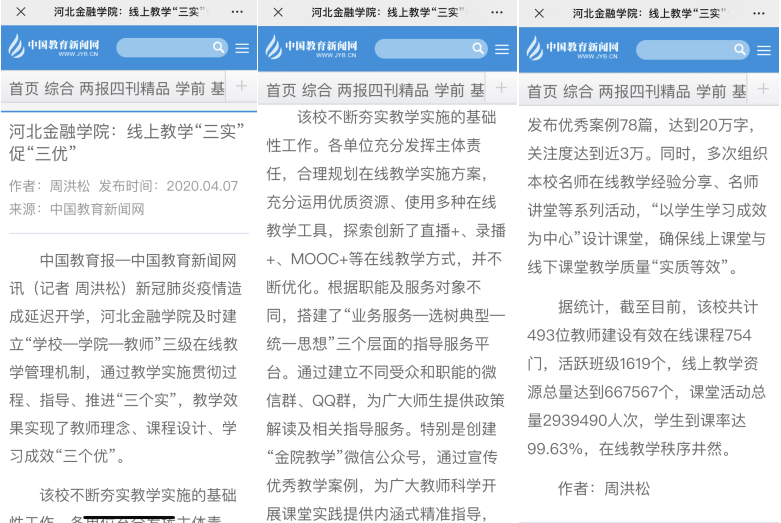Screen dimensions: 781x523
Task: Click line 中国教育报—中国教育新闻网
Action: tap(138, 261)
